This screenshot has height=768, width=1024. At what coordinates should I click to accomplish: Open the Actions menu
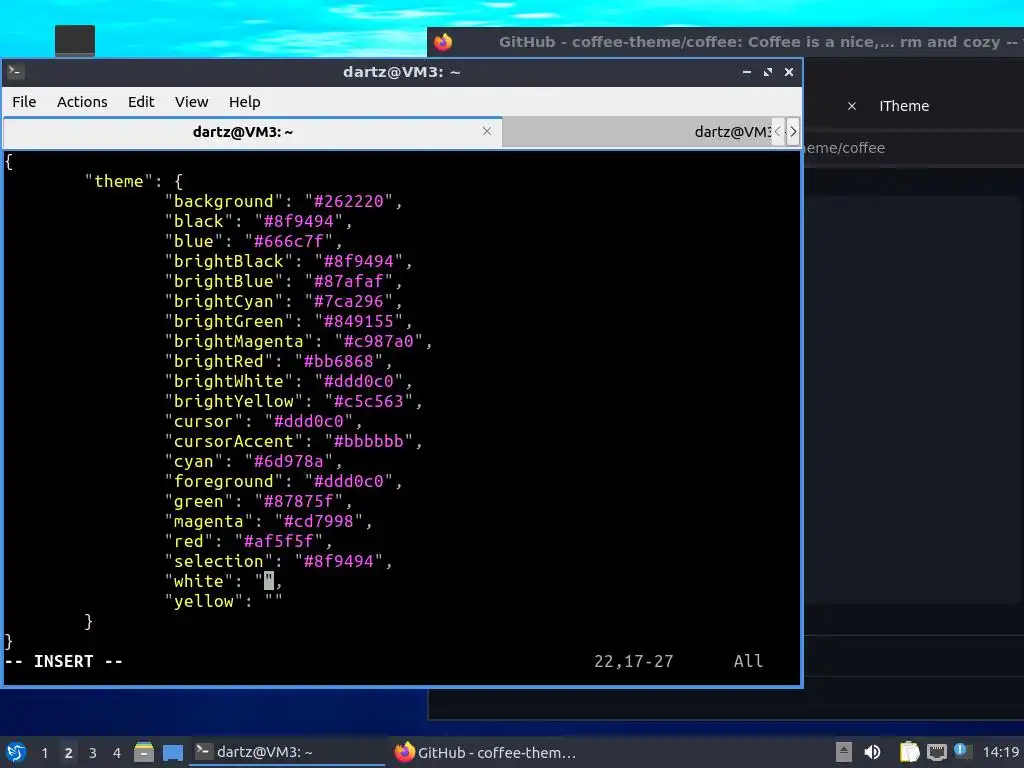click(82, 102)
